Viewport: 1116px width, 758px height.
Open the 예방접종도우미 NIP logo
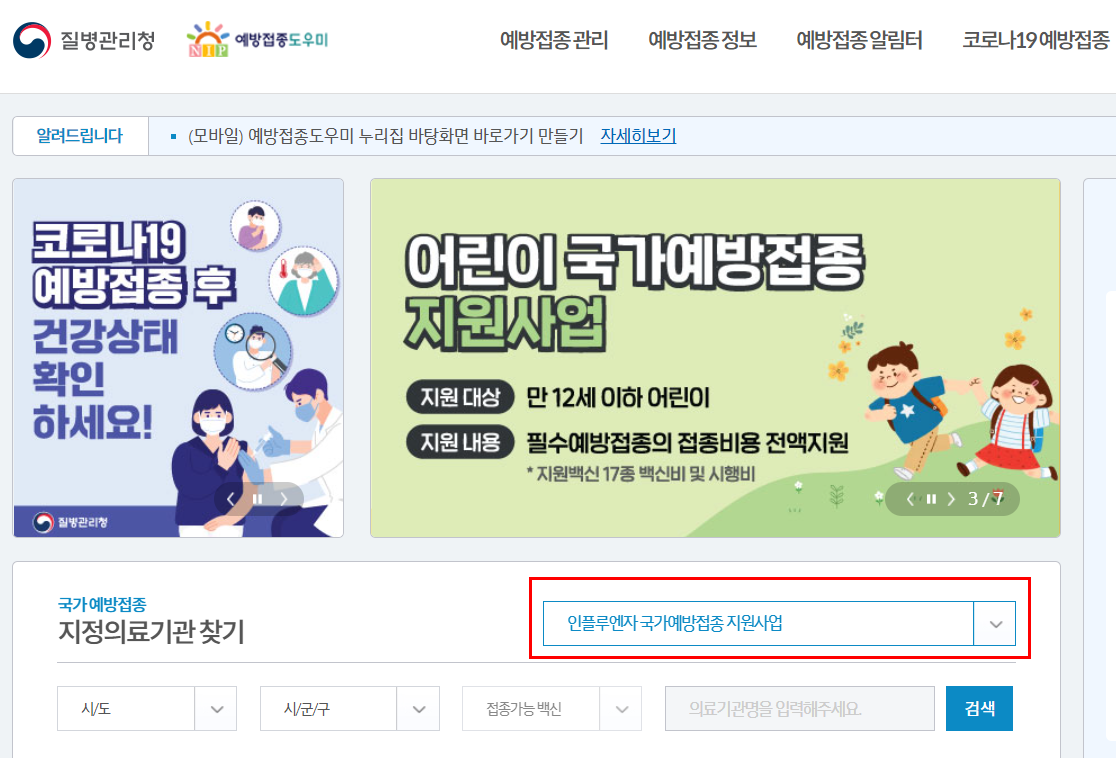point(258,39)
